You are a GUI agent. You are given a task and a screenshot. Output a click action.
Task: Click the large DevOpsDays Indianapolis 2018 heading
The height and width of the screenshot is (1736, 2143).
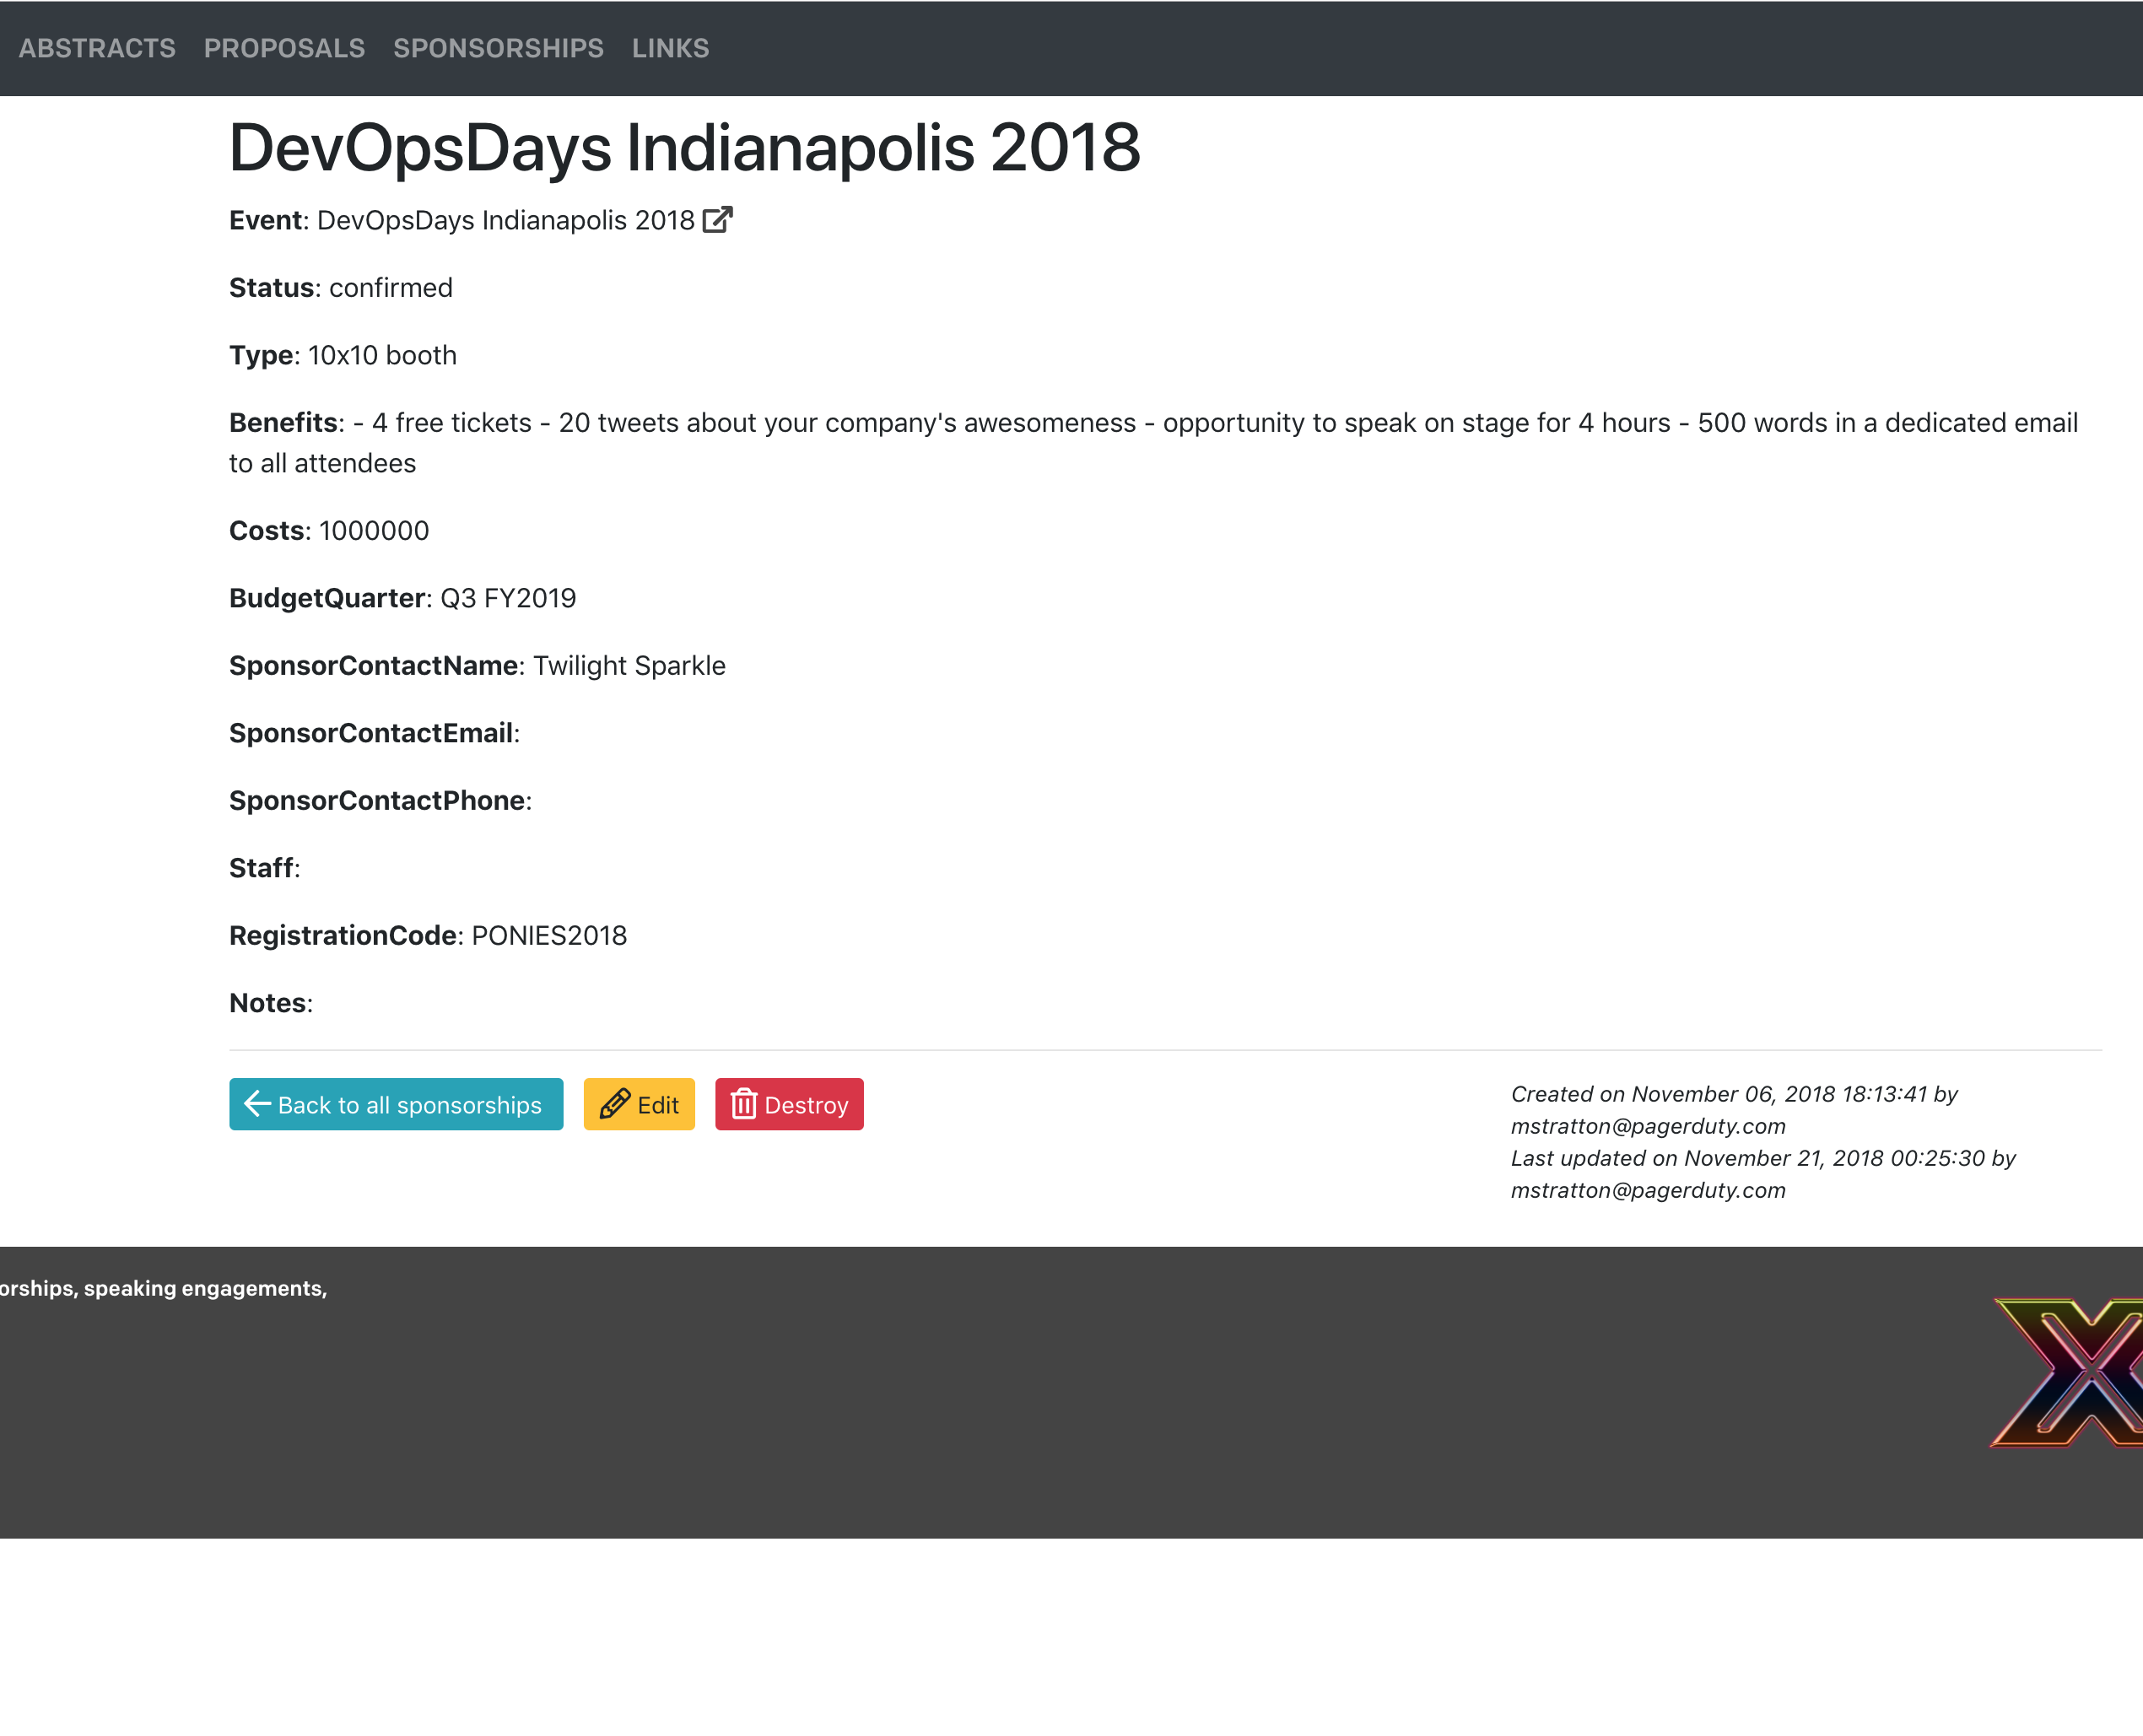[684, 148]
